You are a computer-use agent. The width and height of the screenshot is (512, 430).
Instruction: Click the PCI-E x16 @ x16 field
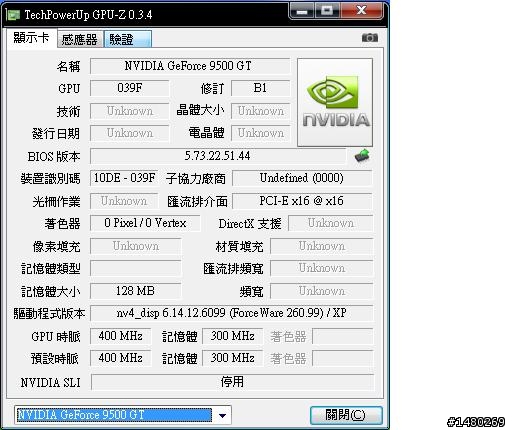coord(302,201)
